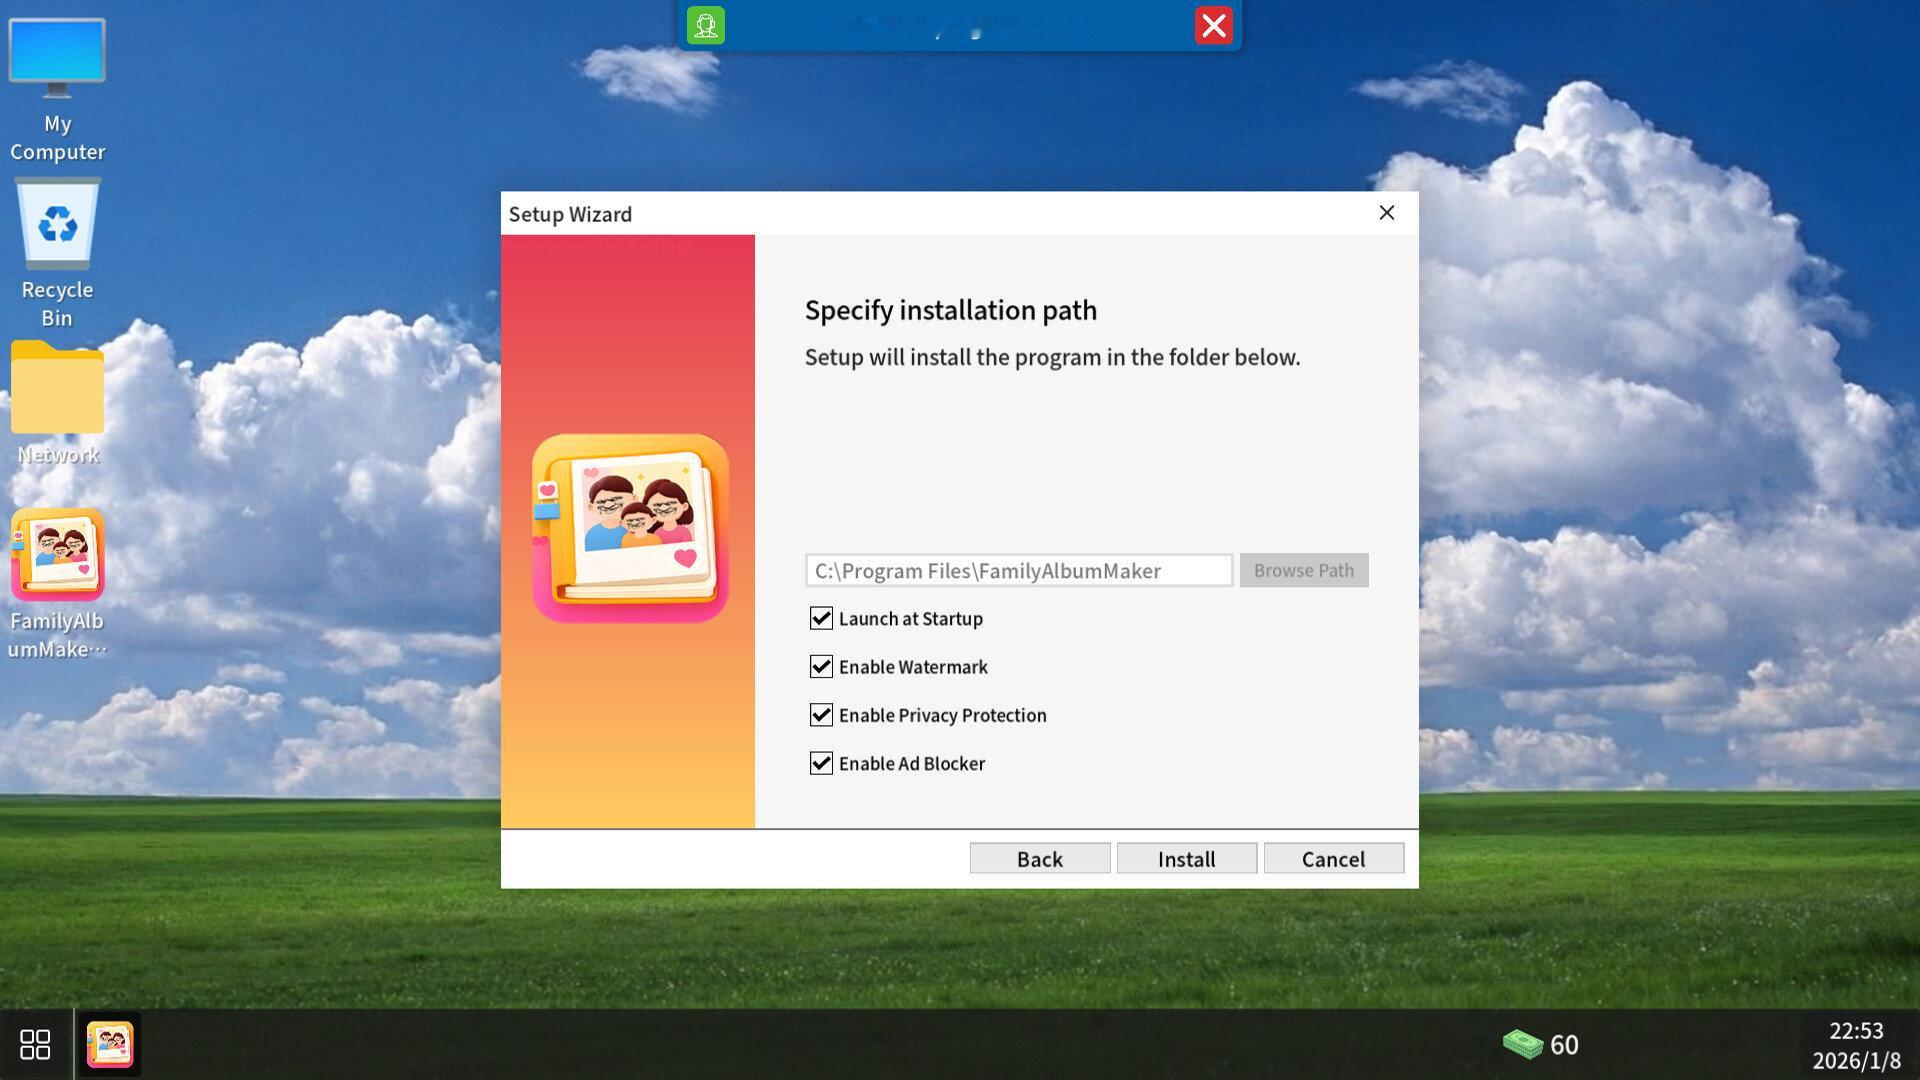The width and height of the screenshot is (1920, 1080).
Task: Click the FamilyAlbumMaker taskbar icon
Action: coord(110,1045)
